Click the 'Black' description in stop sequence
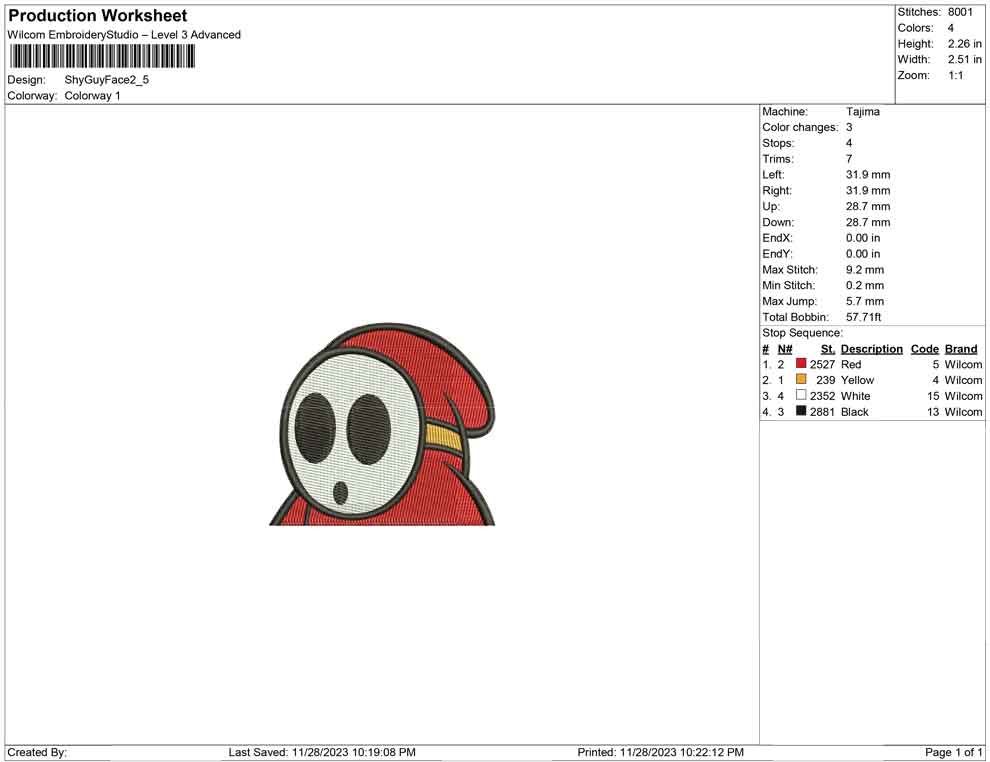 coord(855,412)
